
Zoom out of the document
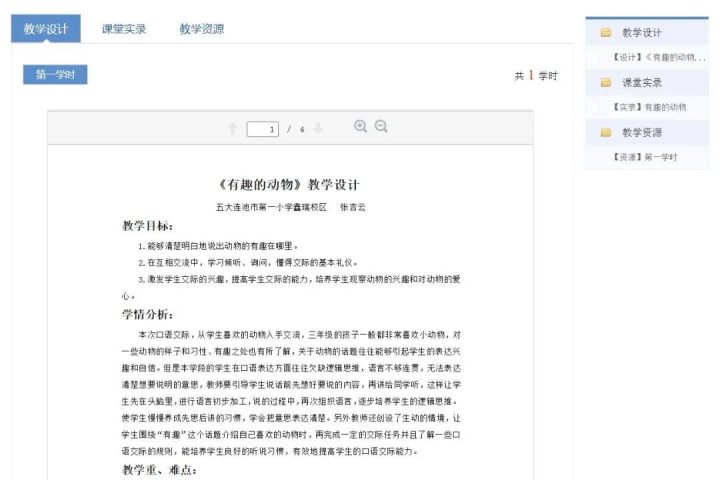click(x=381, y=127)
